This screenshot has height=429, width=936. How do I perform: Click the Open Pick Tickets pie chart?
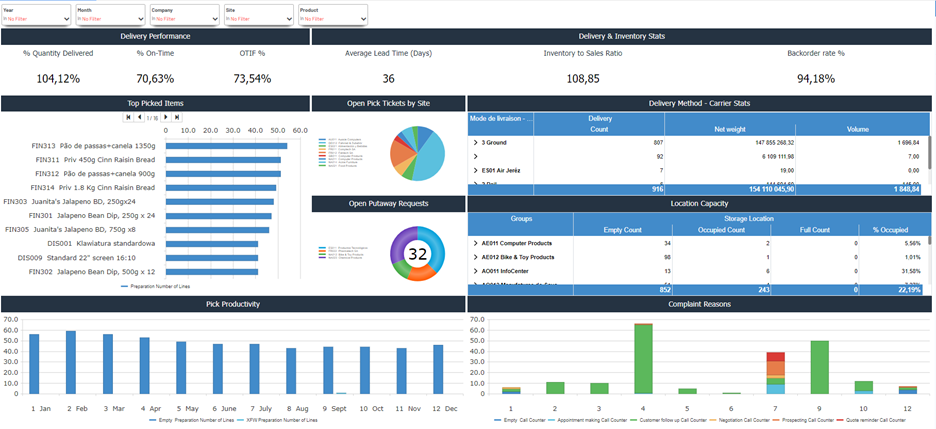pyautogui.click(x=417, y=153)
